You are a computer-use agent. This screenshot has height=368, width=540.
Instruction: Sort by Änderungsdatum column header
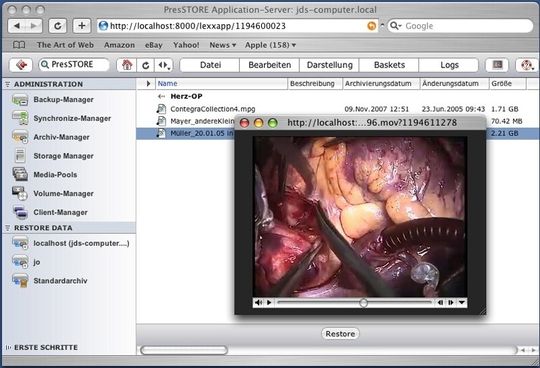[454, 83]
